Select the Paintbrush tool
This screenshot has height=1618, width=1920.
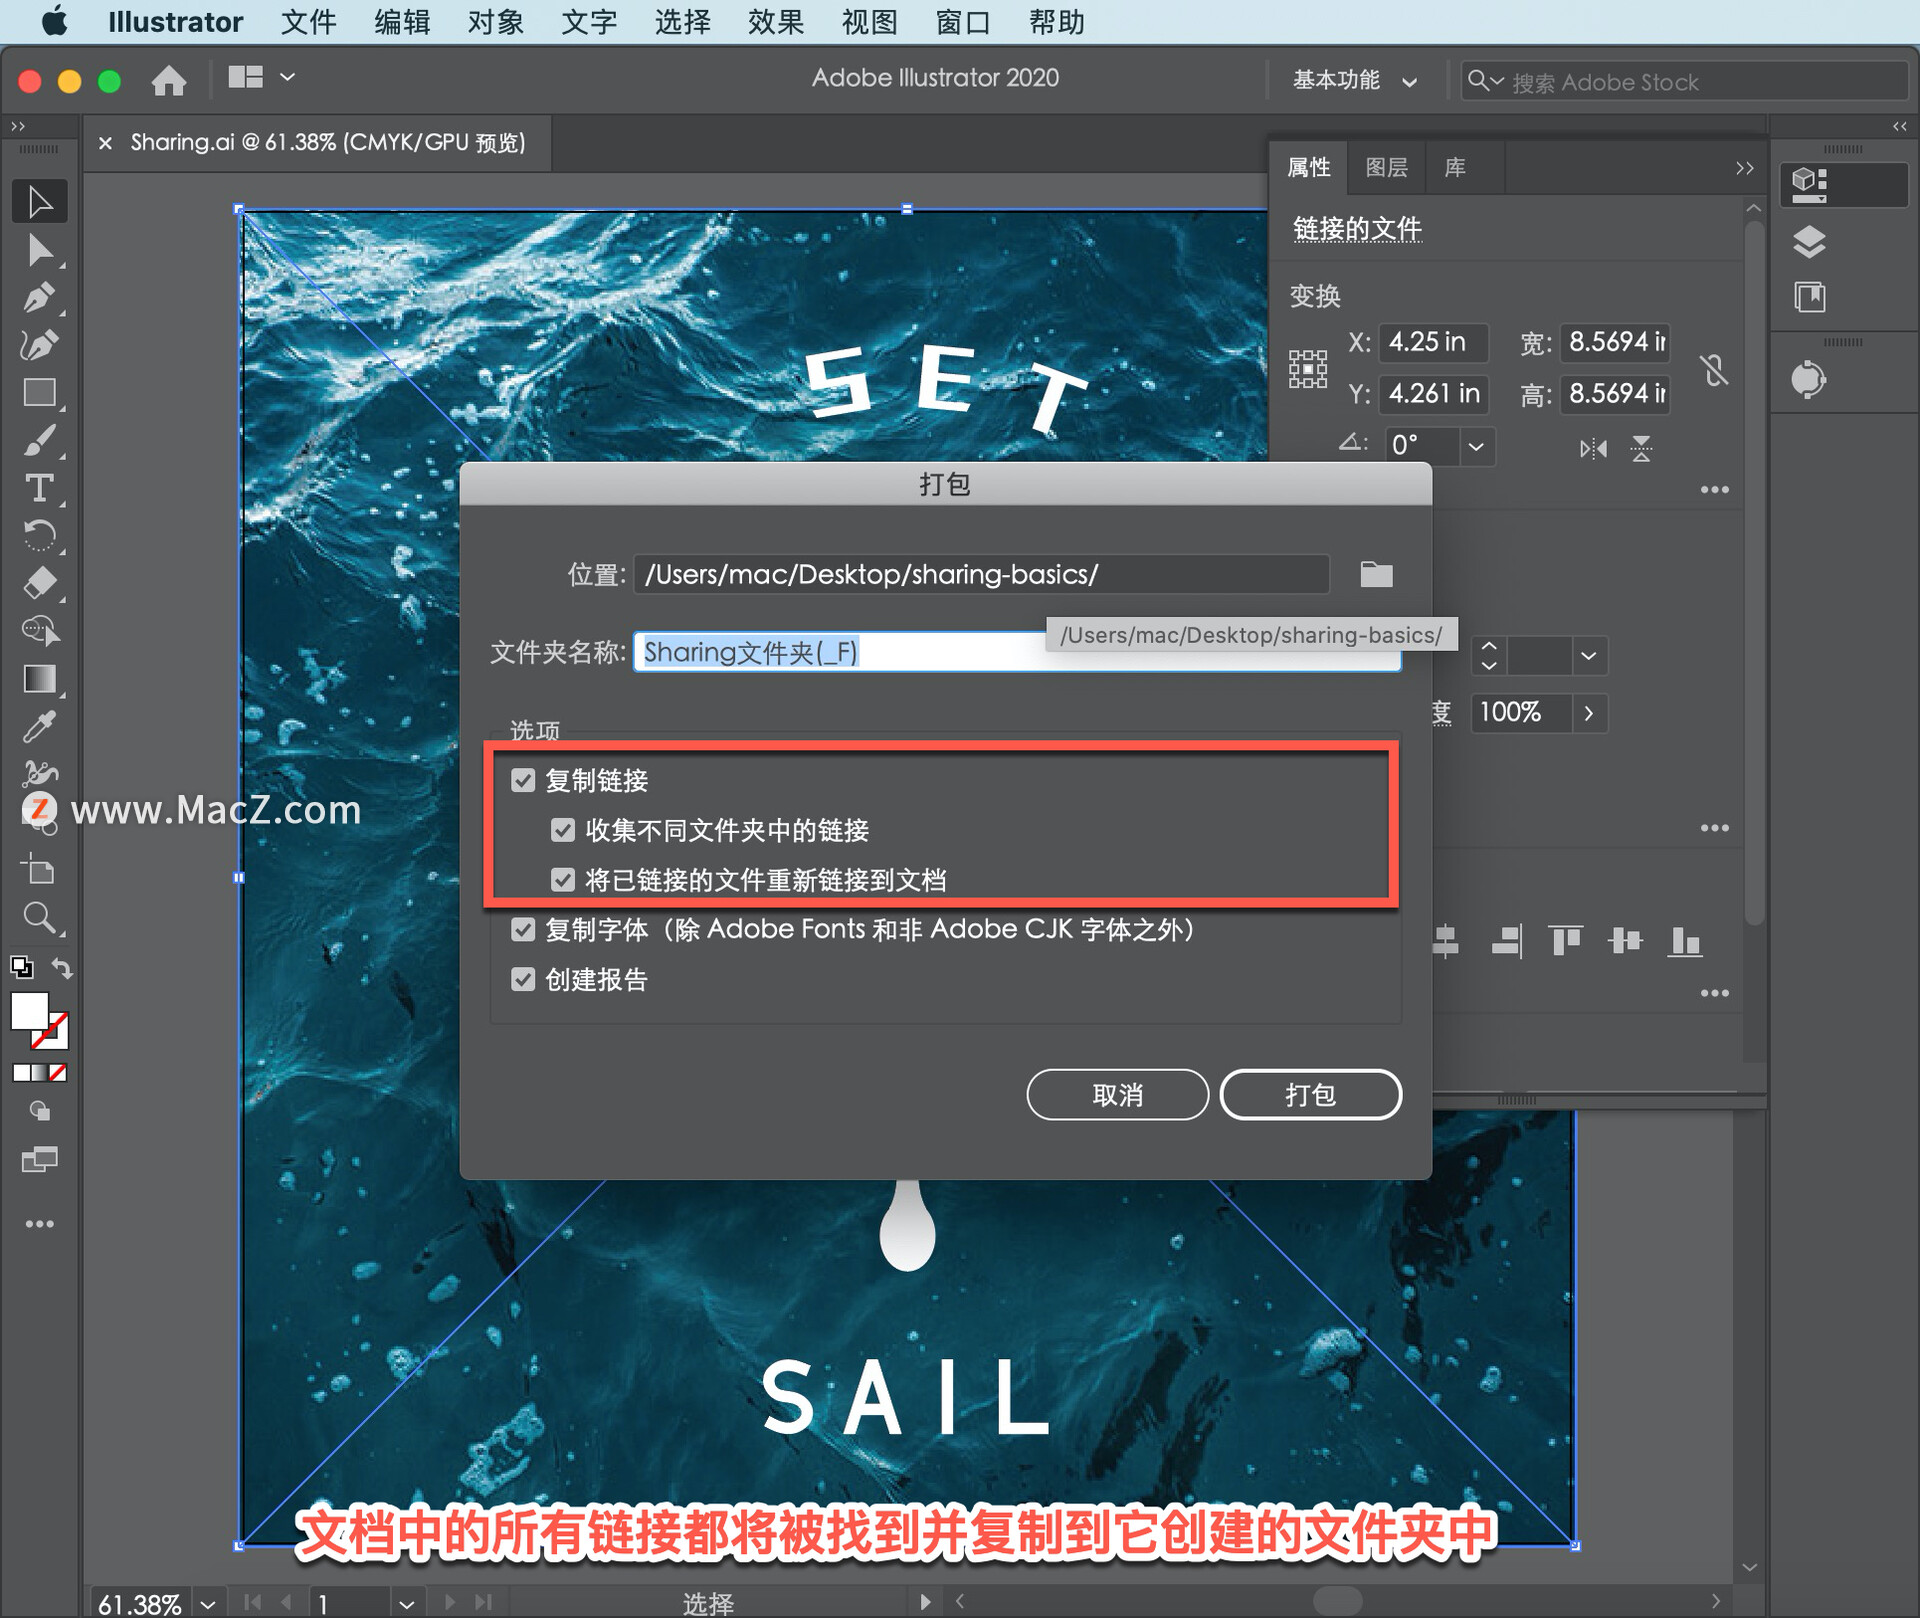(40, 440)
